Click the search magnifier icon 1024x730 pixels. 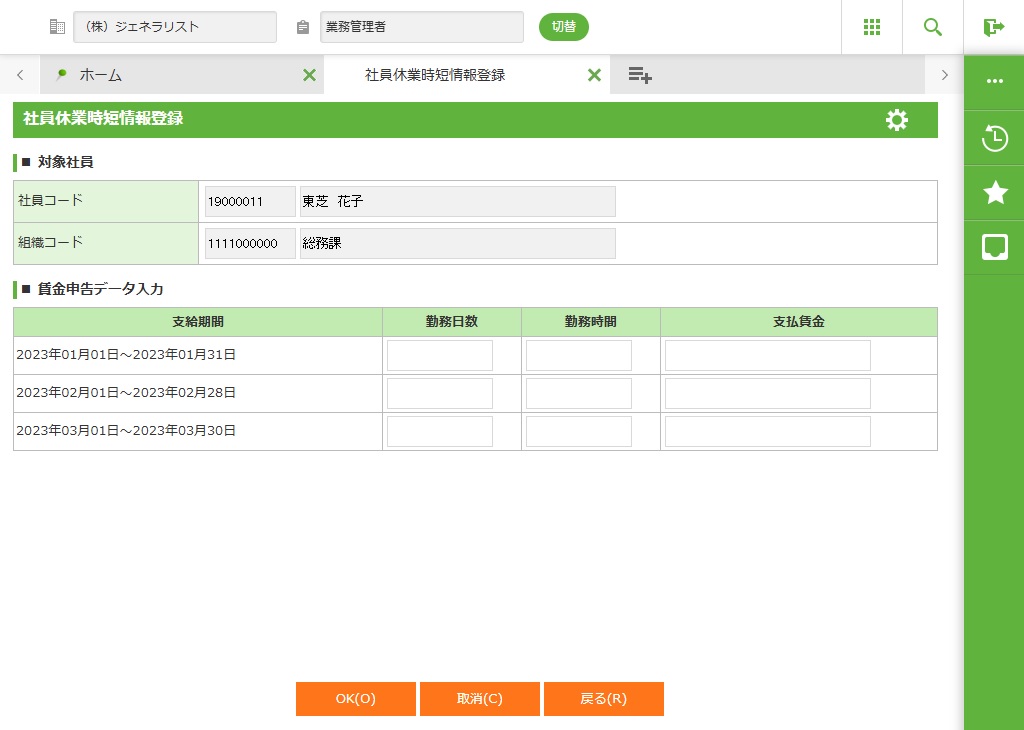point(932,27)
